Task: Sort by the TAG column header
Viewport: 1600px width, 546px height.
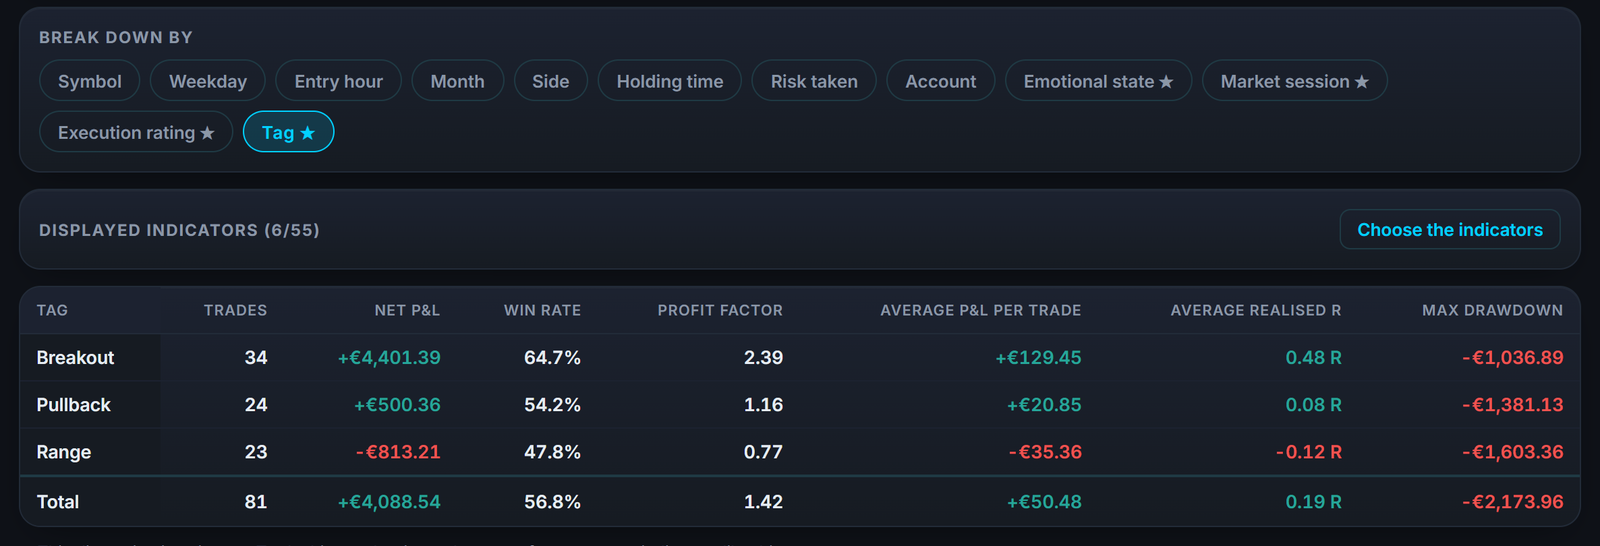Action: click(52, 310)
